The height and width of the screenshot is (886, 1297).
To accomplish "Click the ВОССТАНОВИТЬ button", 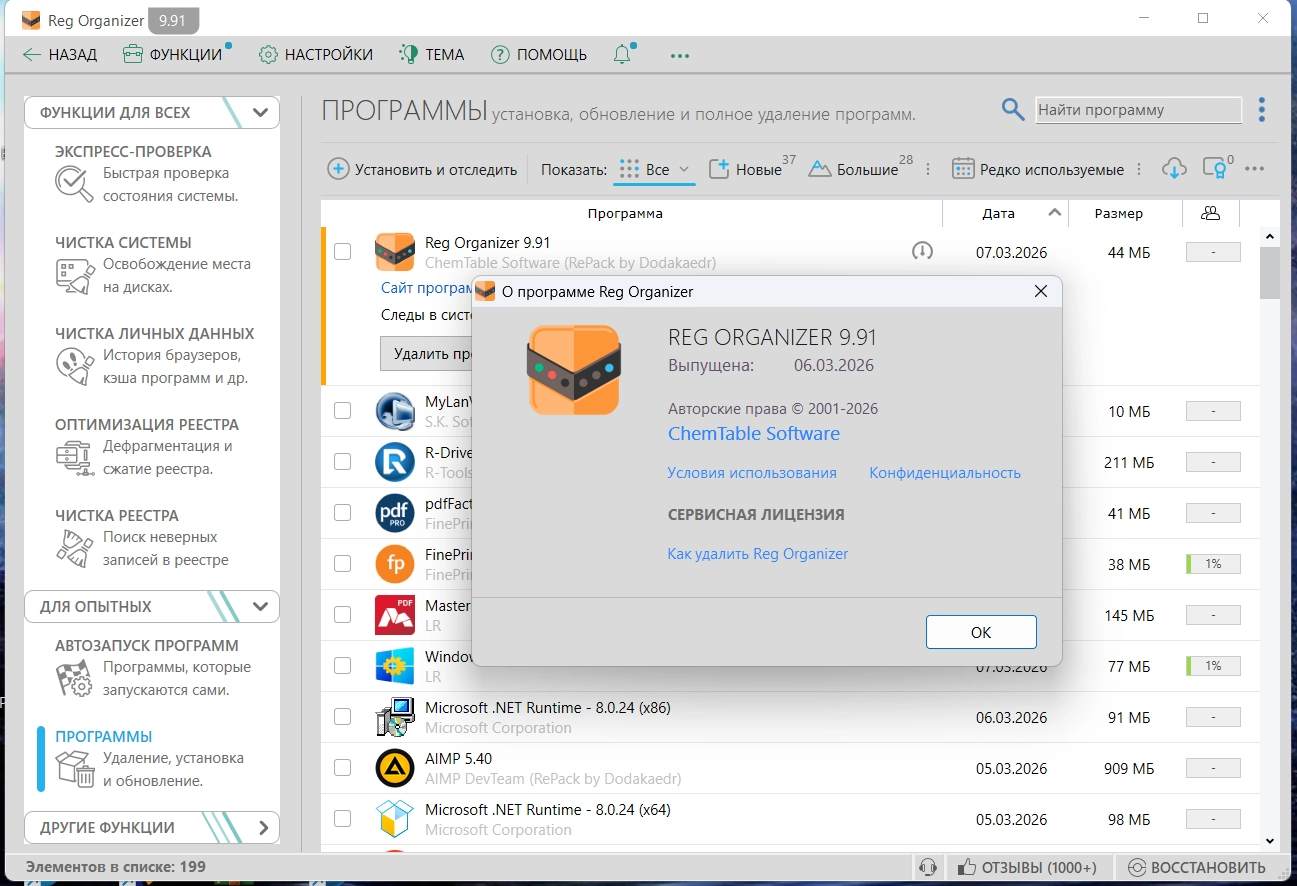I will (x=1197, y=867).
